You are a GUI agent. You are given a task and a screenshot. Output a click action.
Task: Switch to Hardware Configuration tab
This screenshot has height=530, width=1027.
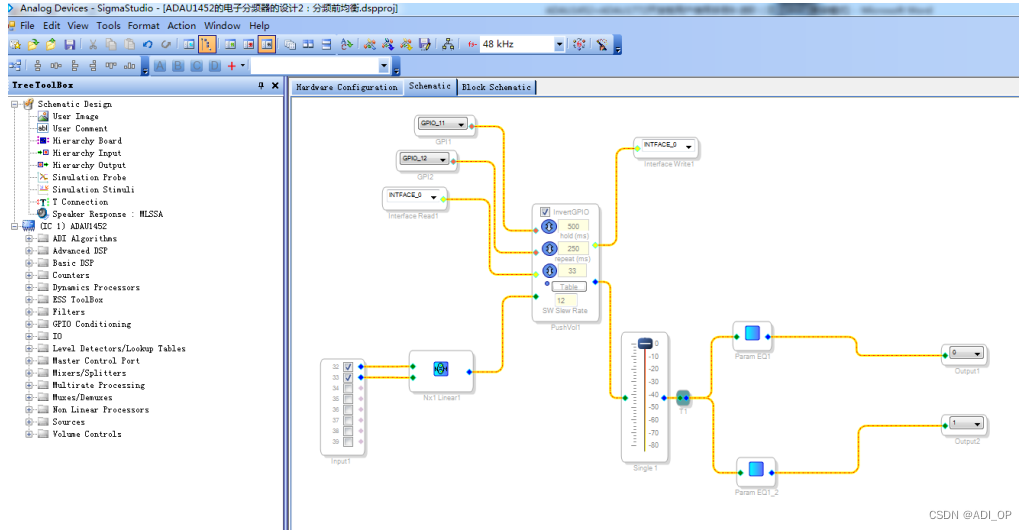(346, 87)
